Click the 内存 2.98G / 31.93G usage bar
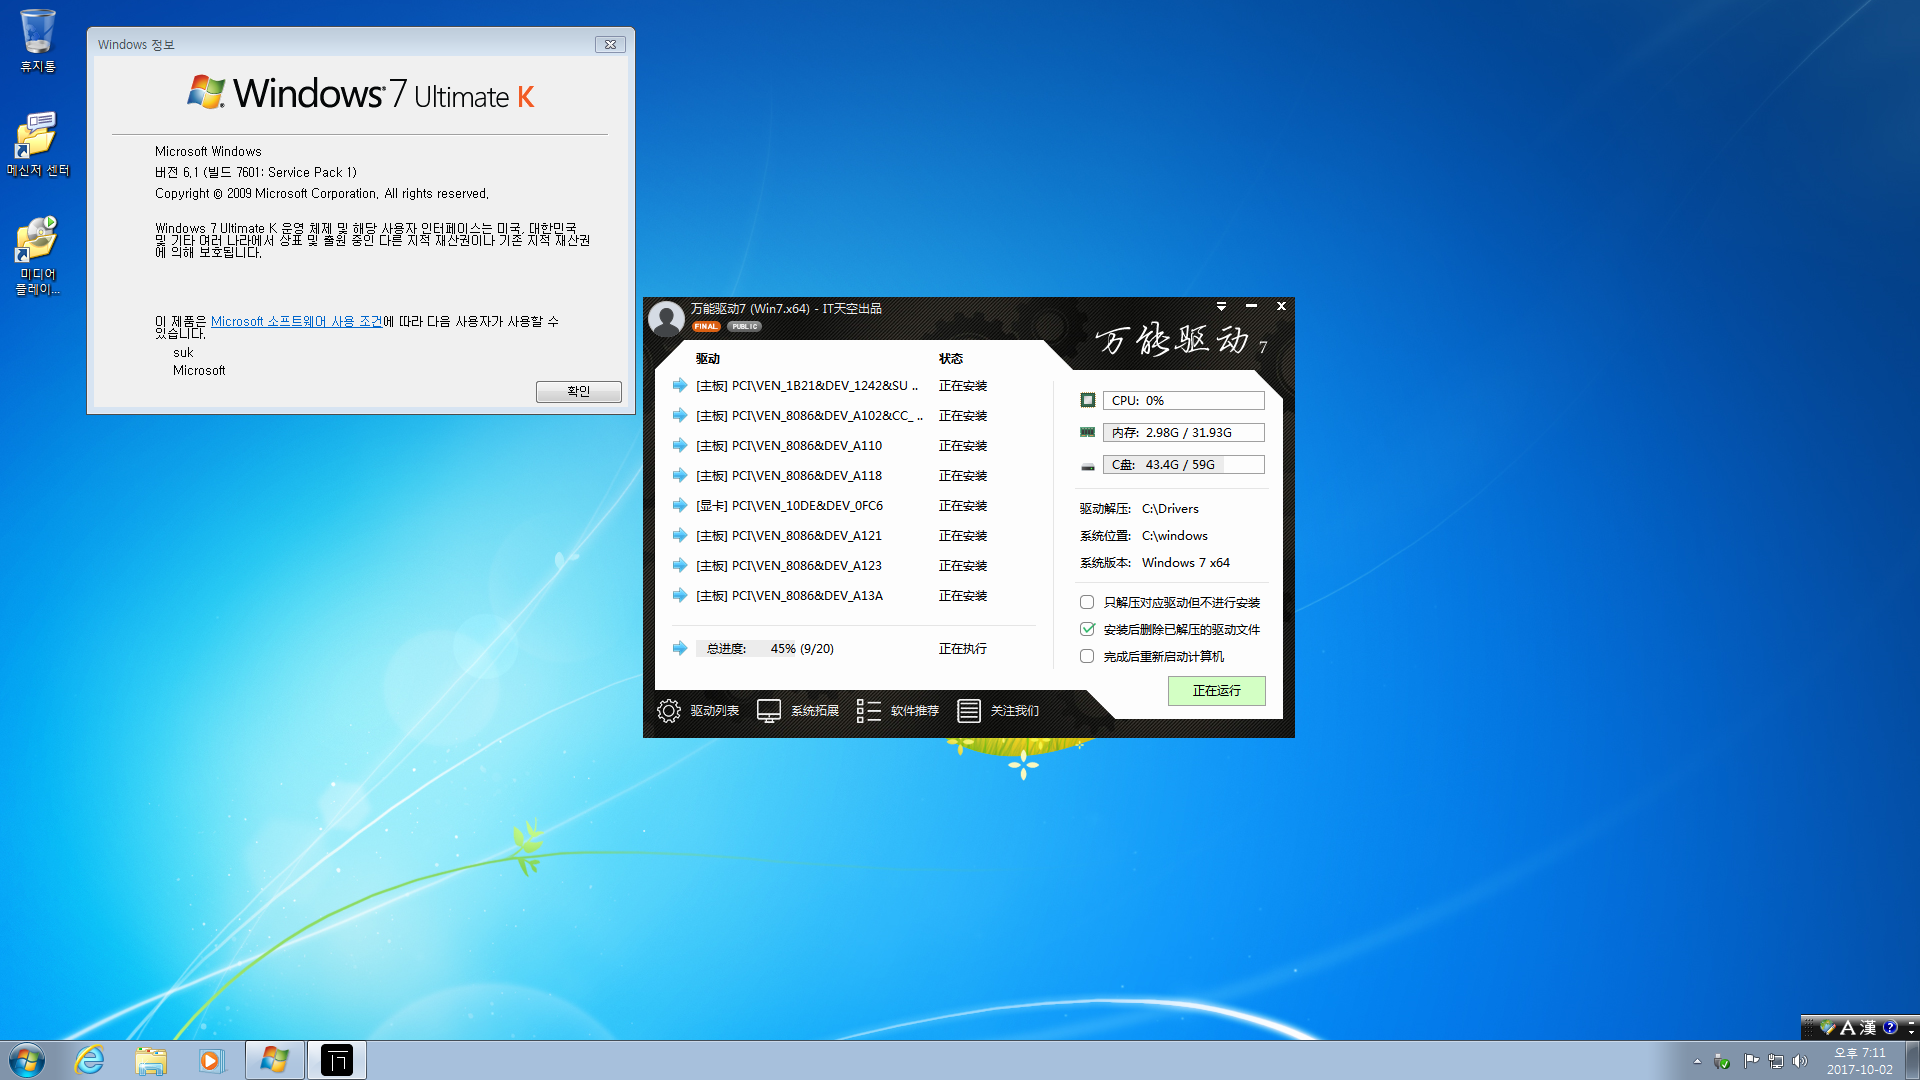 point(1183,432)
